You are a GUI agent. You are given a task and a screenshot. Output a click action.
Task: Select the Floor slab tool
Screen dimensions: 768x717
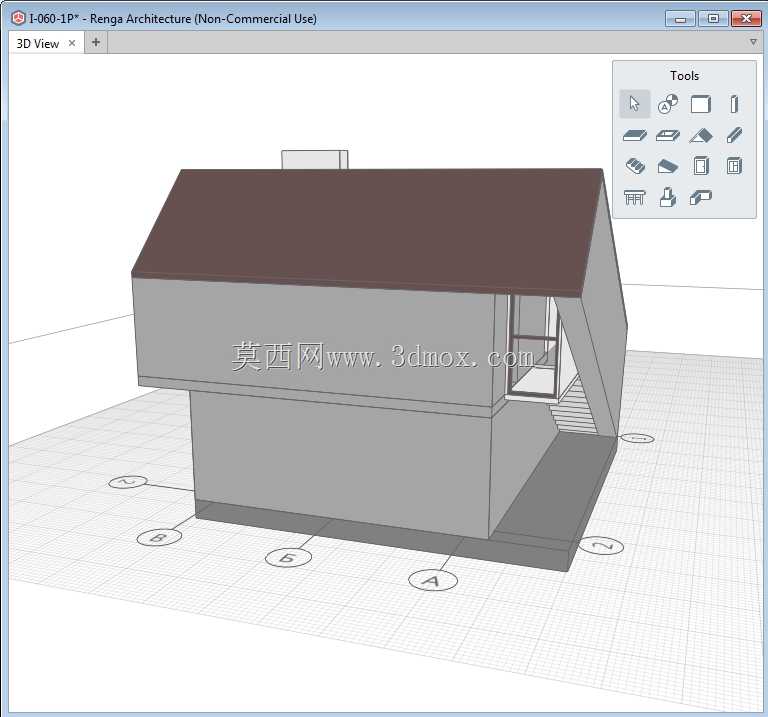coord(635,135)
